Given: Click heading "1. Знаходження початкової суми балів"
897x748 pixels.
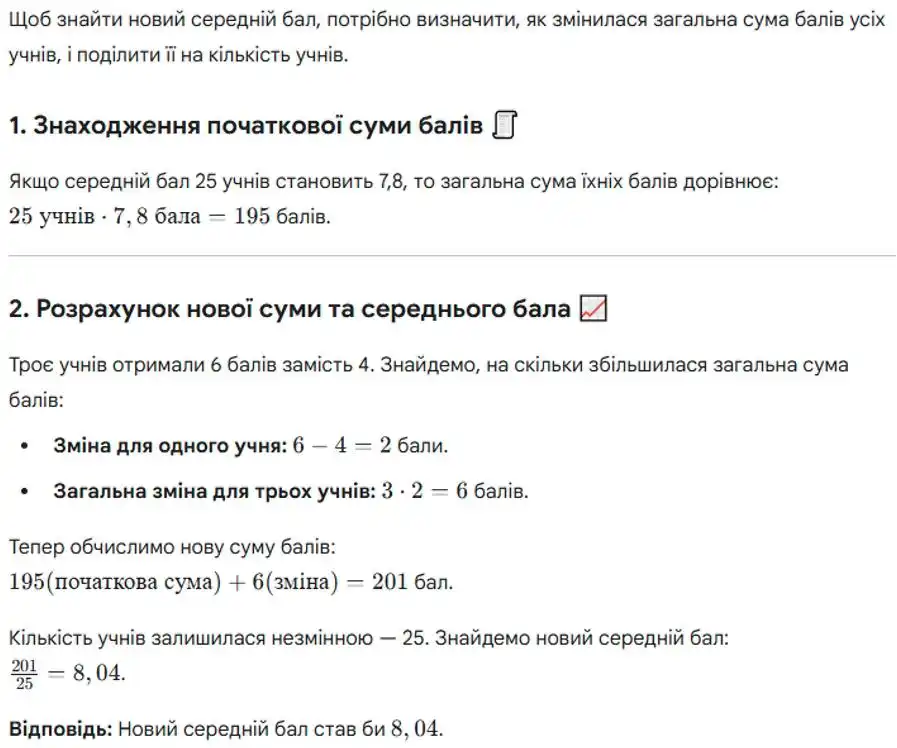Looking at the screenshot, I should pos(246,127).
